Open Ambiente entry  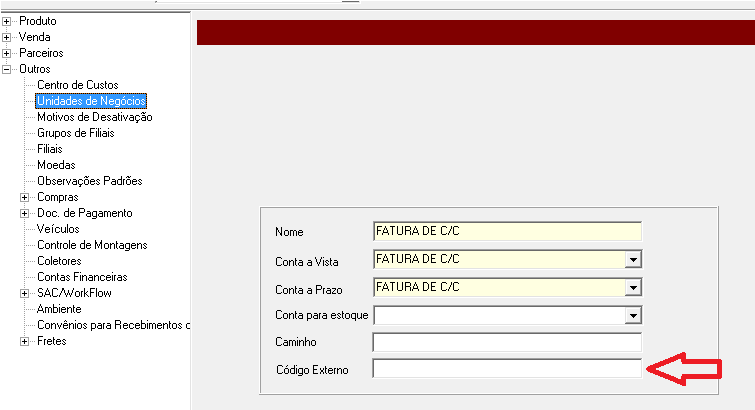point(59,308)
